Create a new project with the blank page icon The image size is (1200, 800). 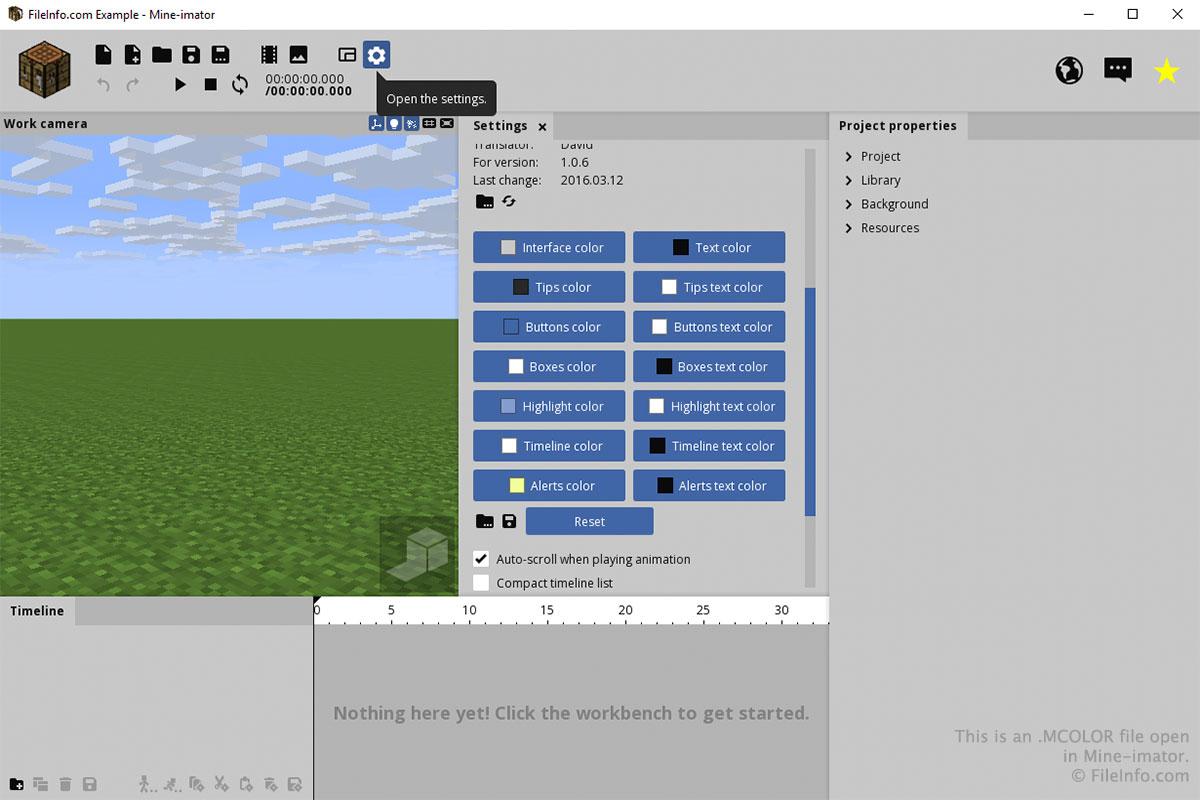pos(103,55)
